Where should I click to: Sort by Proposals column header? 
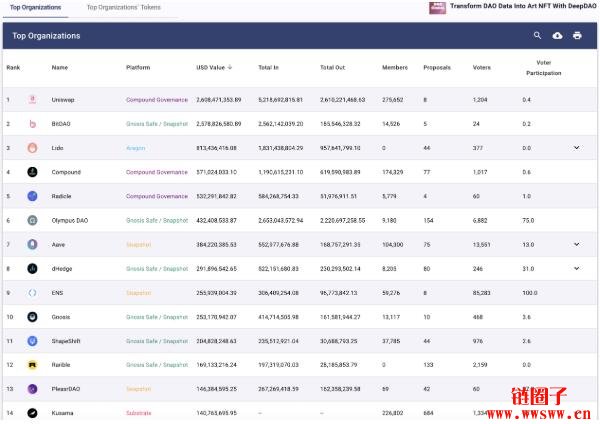pyautogui.click(x=437, y=67)
